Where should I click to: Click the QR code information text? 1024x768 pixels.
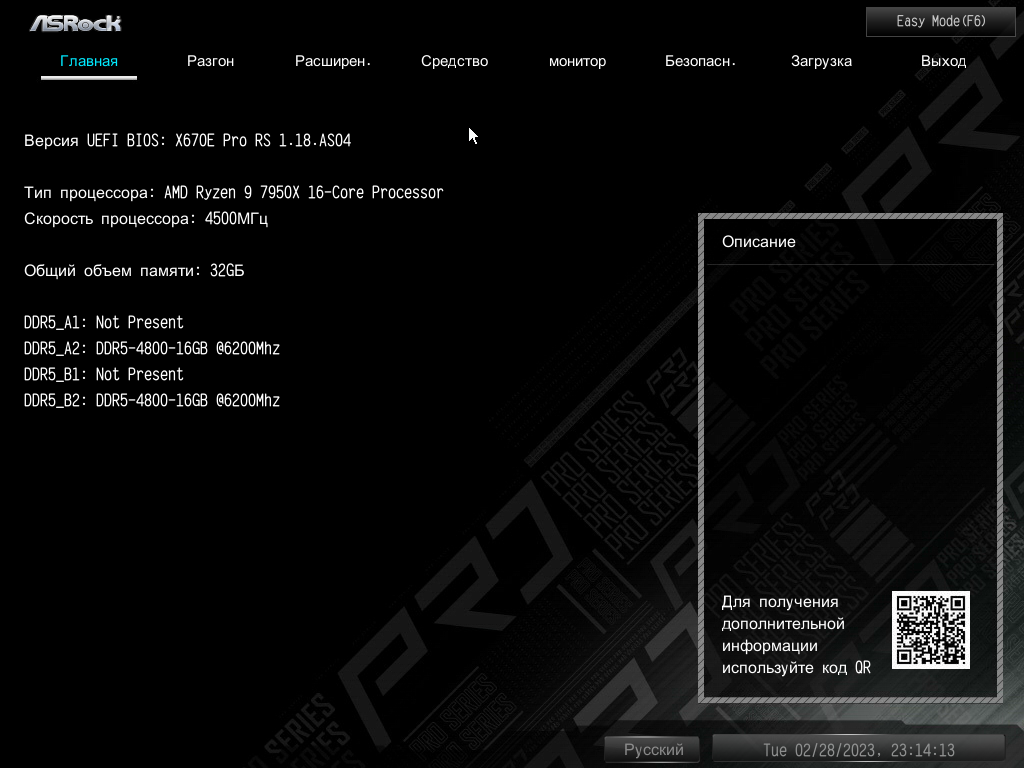pyautogui.click(x=796, y=635)
